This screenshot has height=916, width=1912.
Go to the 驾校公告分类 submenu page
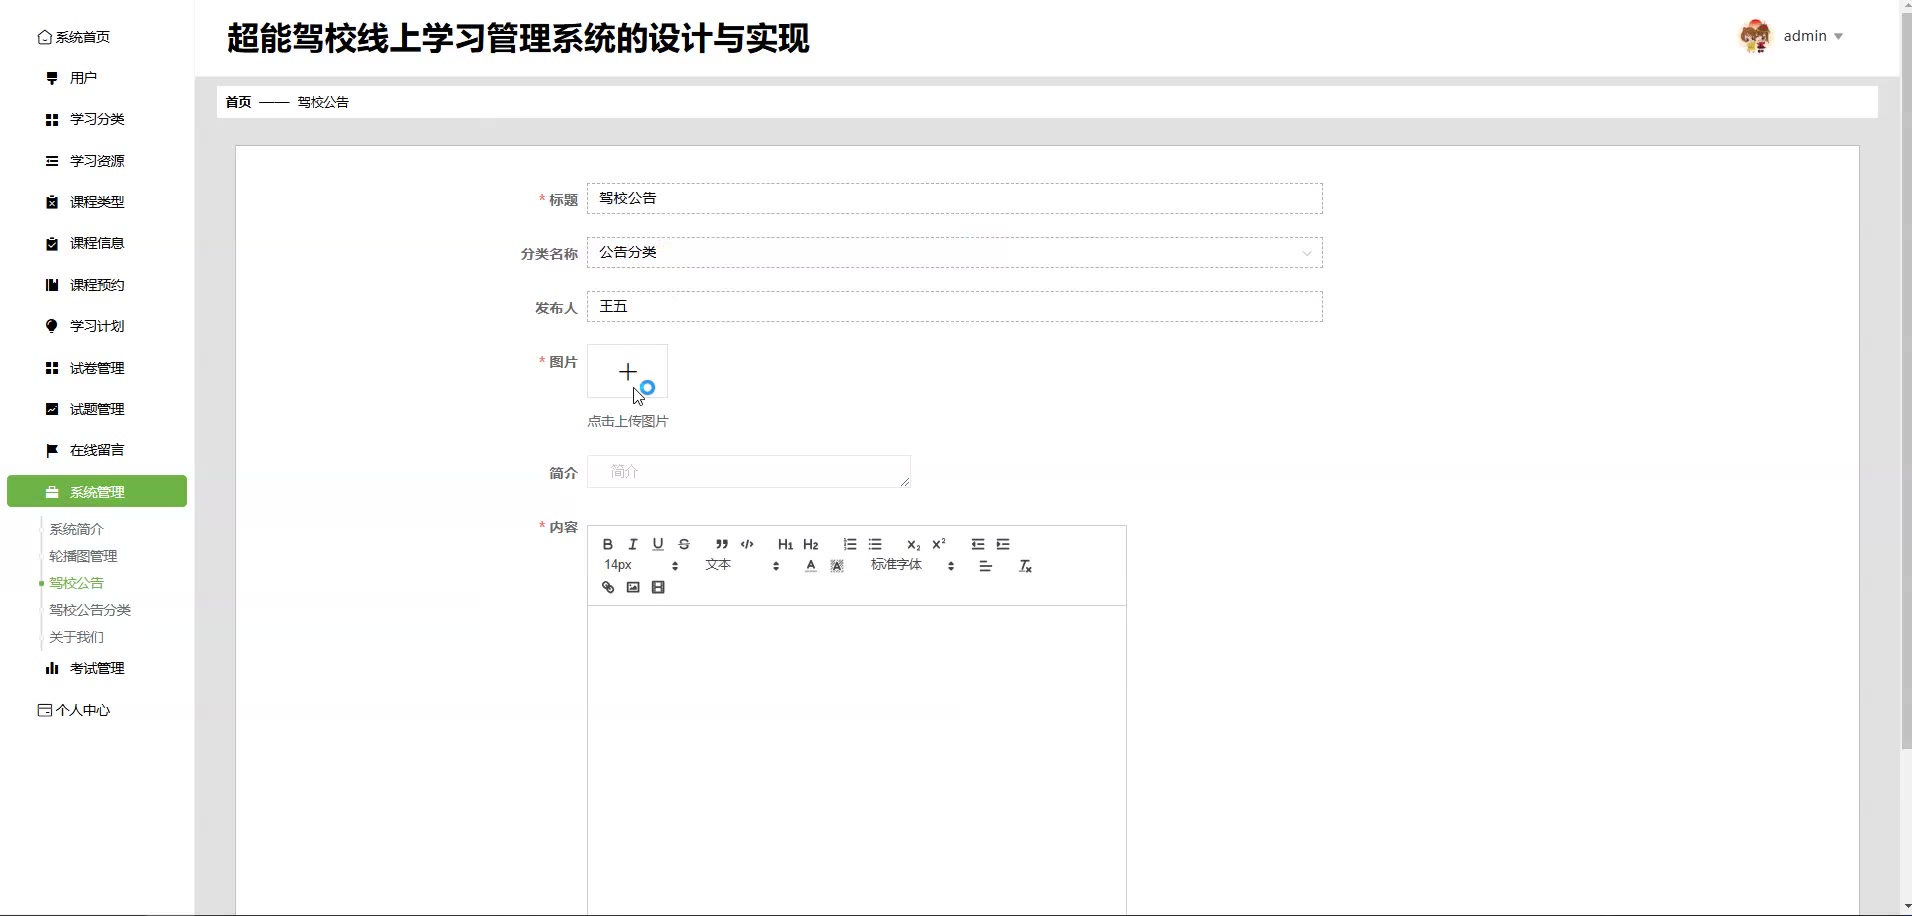point(90,610)
